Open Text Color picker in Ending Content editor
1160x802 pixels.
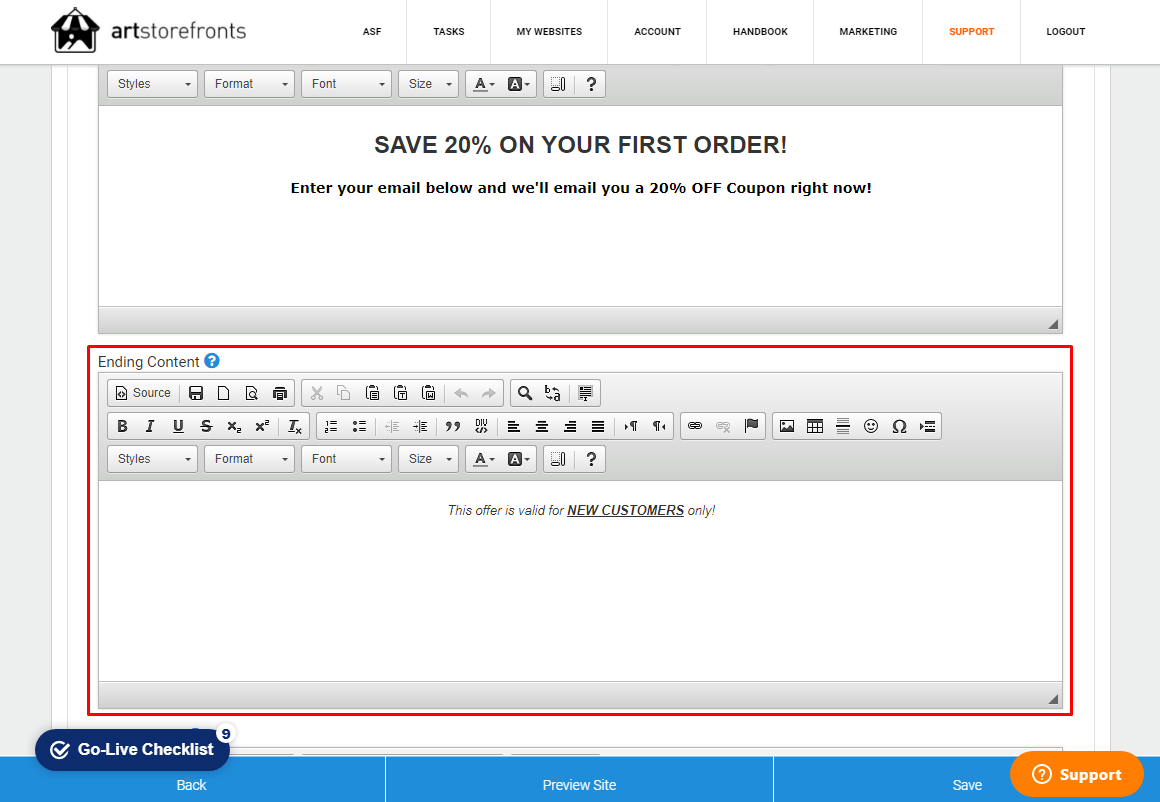483,459
